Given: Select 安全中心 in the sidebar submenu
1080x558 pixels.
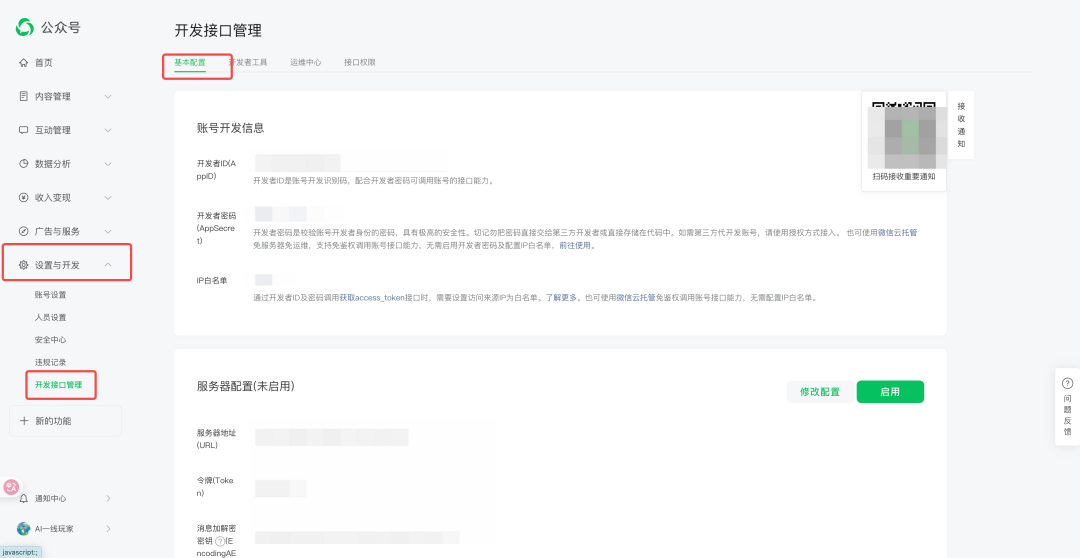Looking at the screenshot, I should click(50, 340).
